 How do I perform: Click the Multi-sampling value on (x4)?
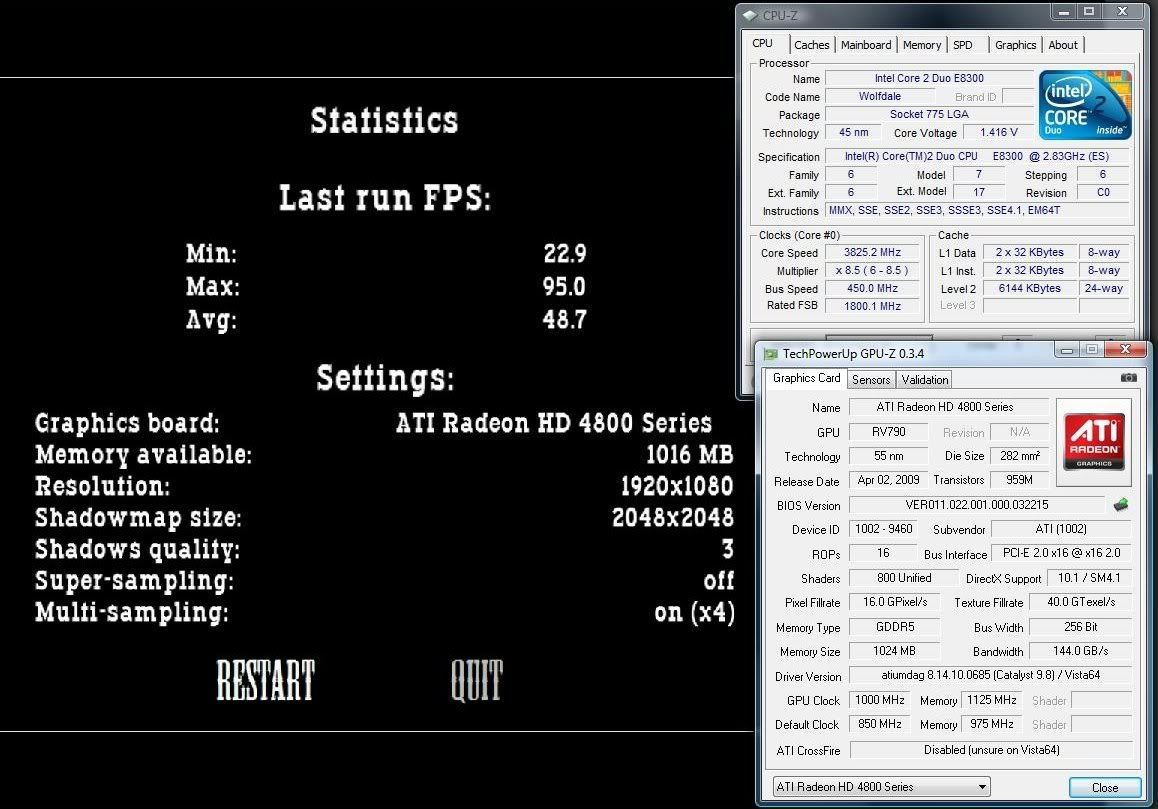[x=694, y=612]
